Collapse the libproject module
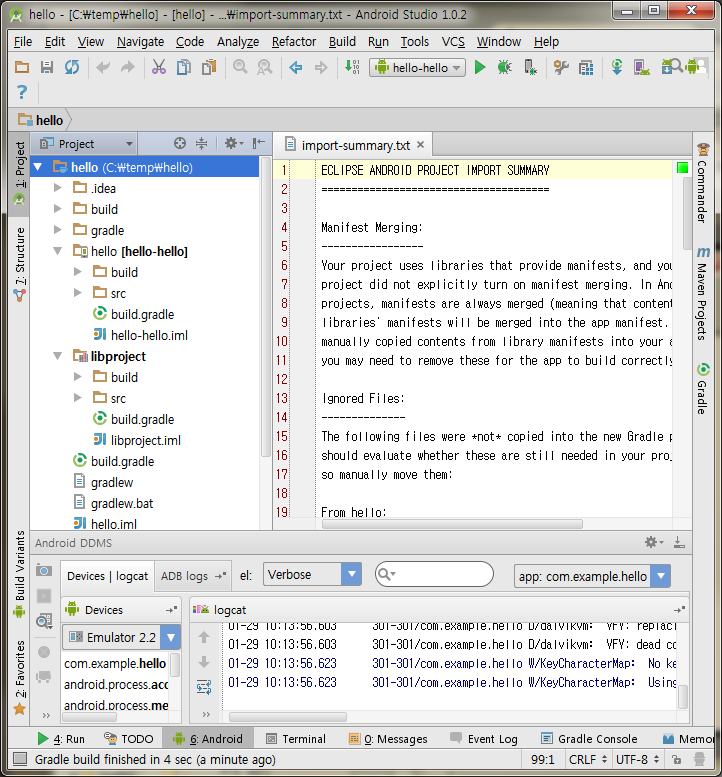Screen dimensions: 722x777 coord(58,356)
